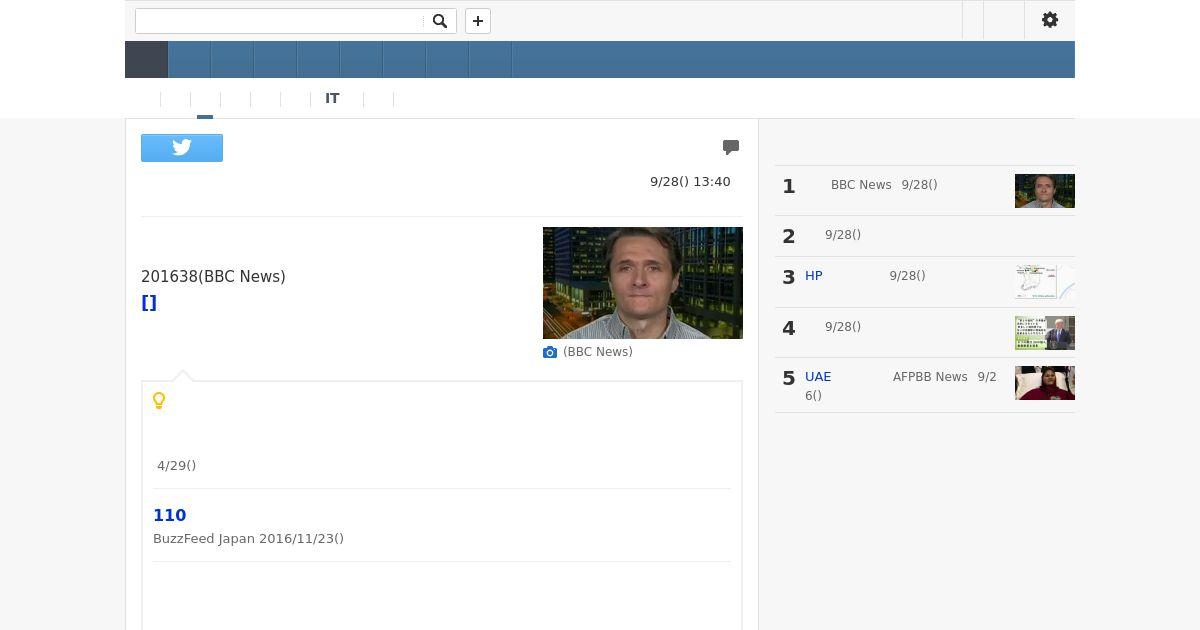Viewport: 1200px width, 630px height.
Task: Open the related article titled 110
Action: [170, 515]
